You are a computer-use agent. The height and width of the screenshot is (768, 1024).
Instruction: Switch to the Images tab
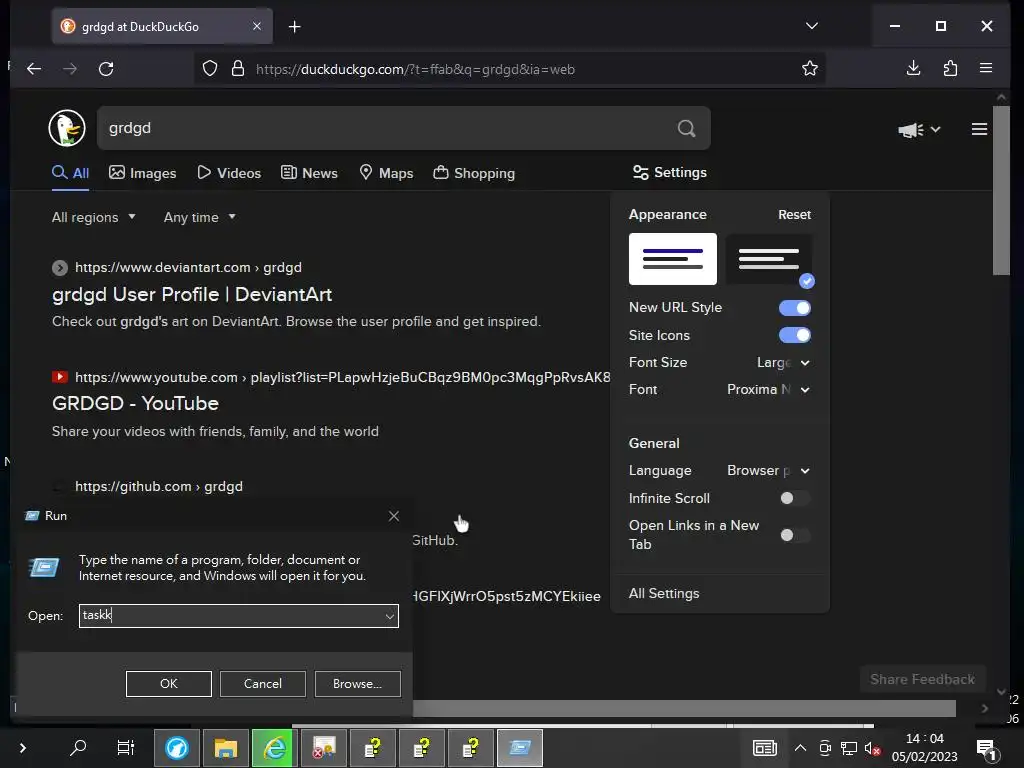coord(142,173)
